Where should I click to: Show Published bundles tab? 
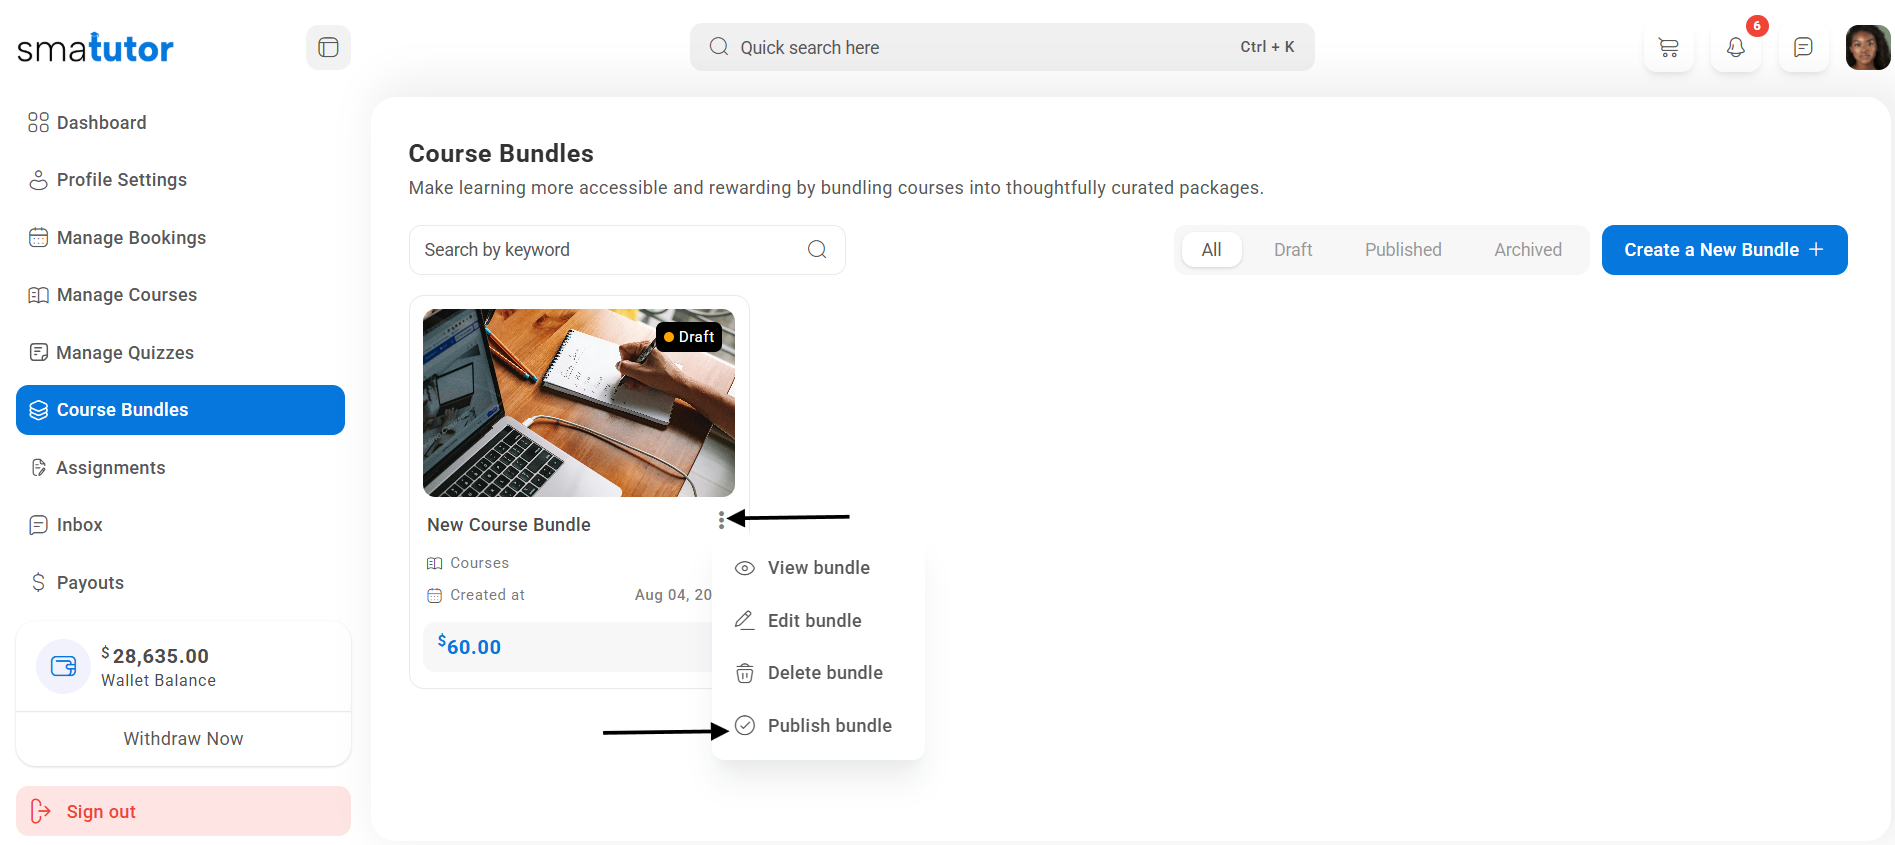pos(1403,250)
